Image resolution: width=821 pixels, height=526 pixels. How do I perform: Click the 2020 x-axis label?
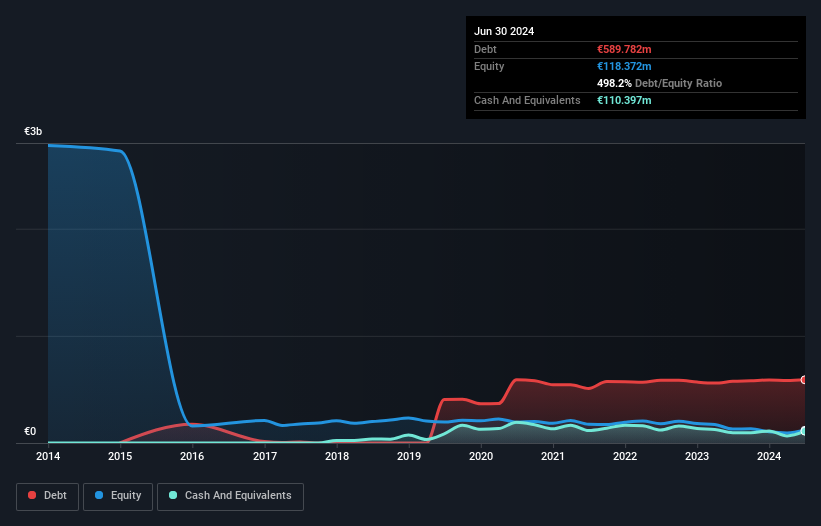(481, 456)
